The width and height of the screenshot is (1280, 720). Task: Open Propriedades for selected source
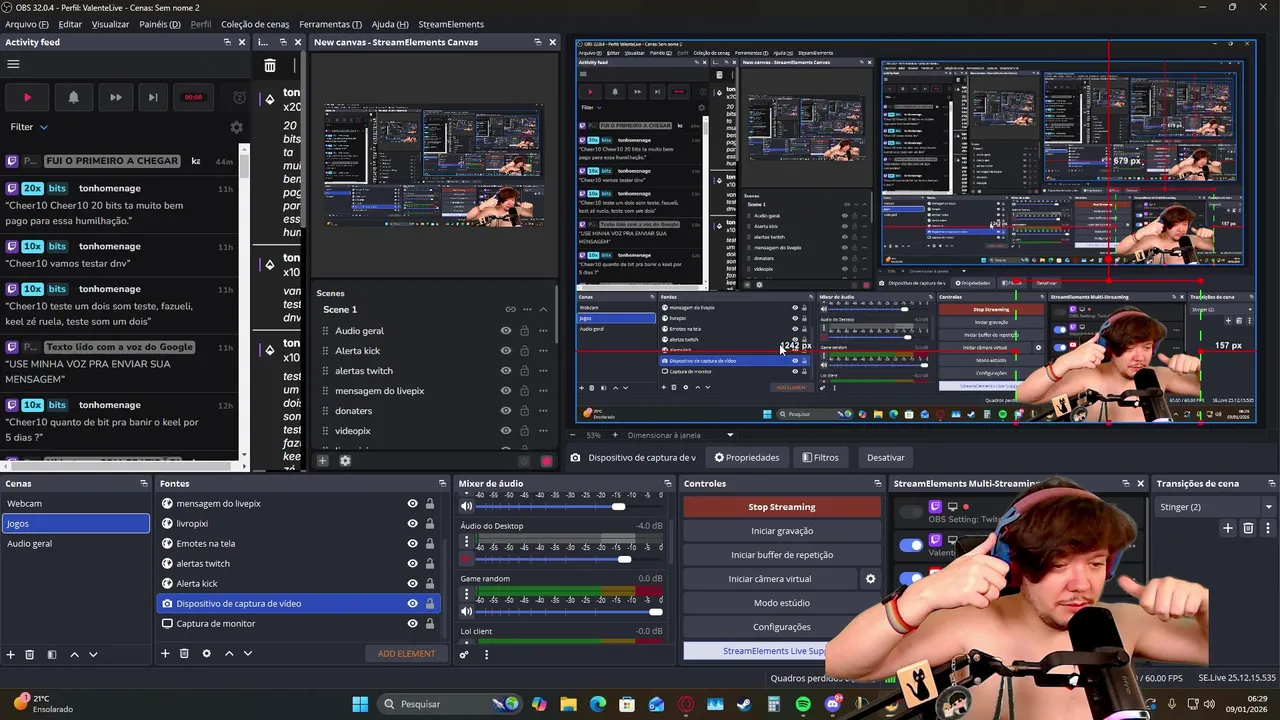(x=747, y=458)
